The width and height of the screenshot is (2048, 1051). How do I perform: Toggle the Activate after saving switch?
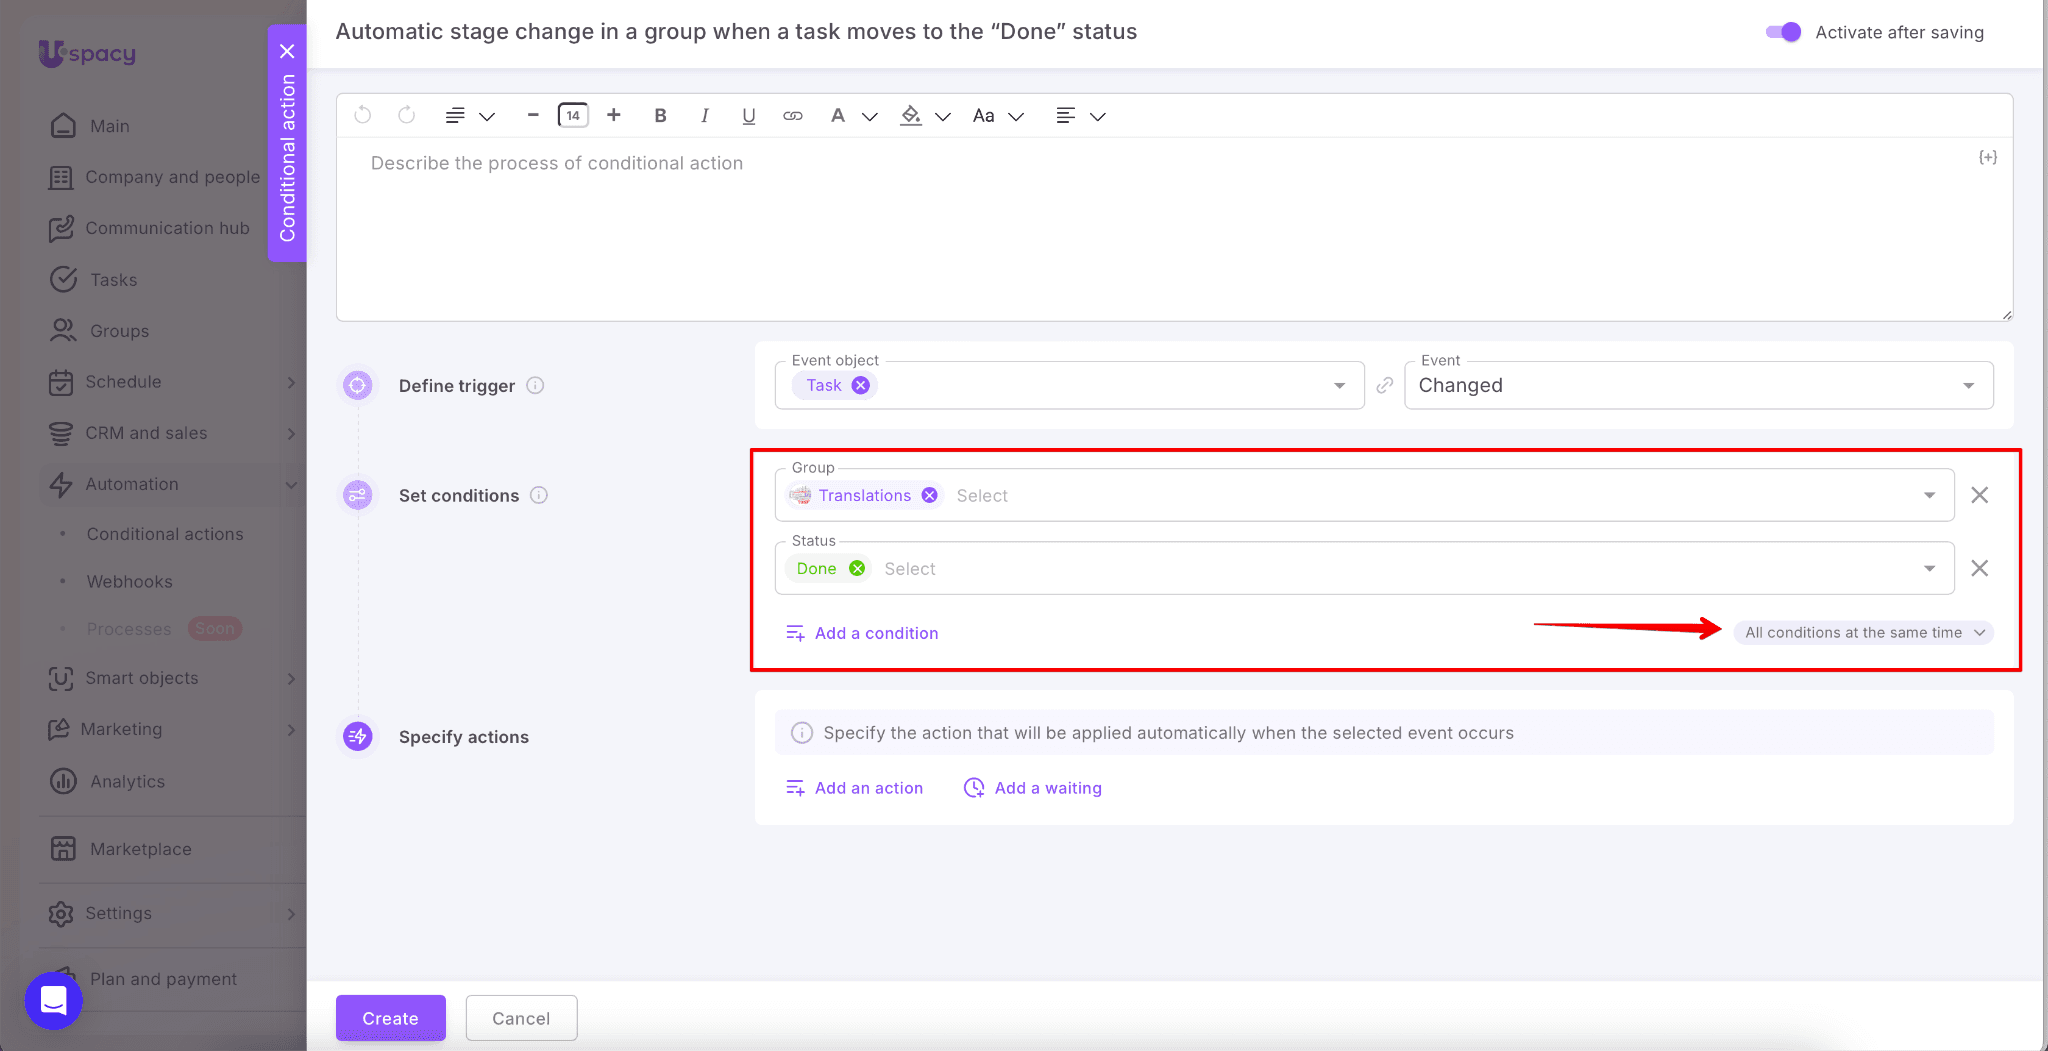[1783, 32]
